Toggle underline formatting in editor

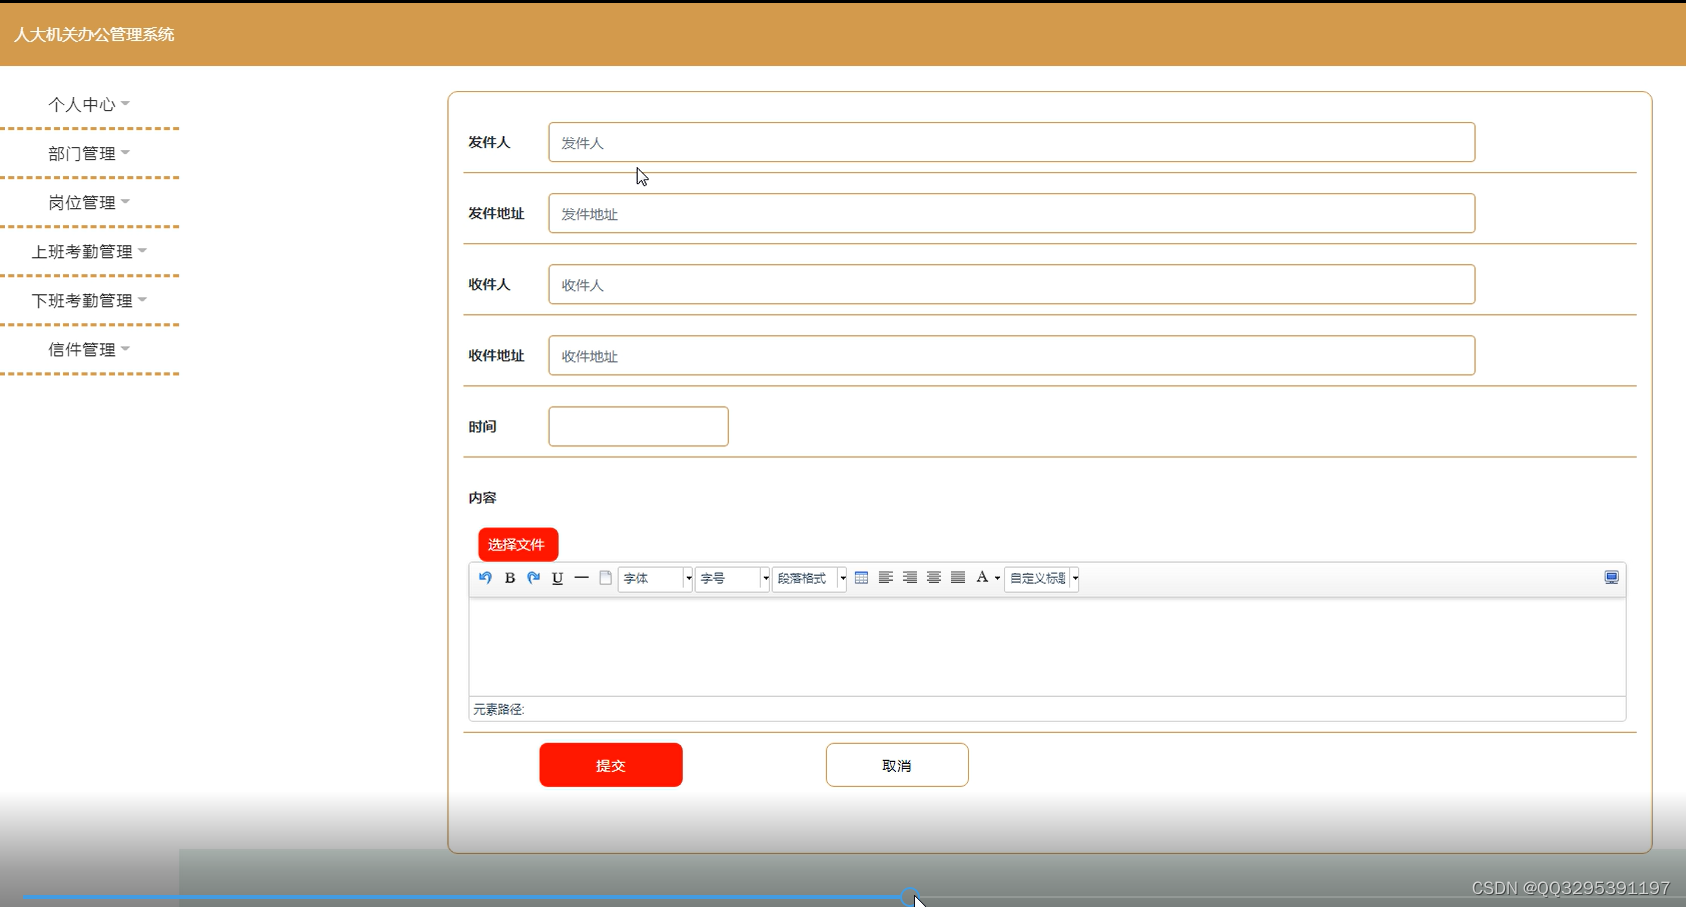558,578
